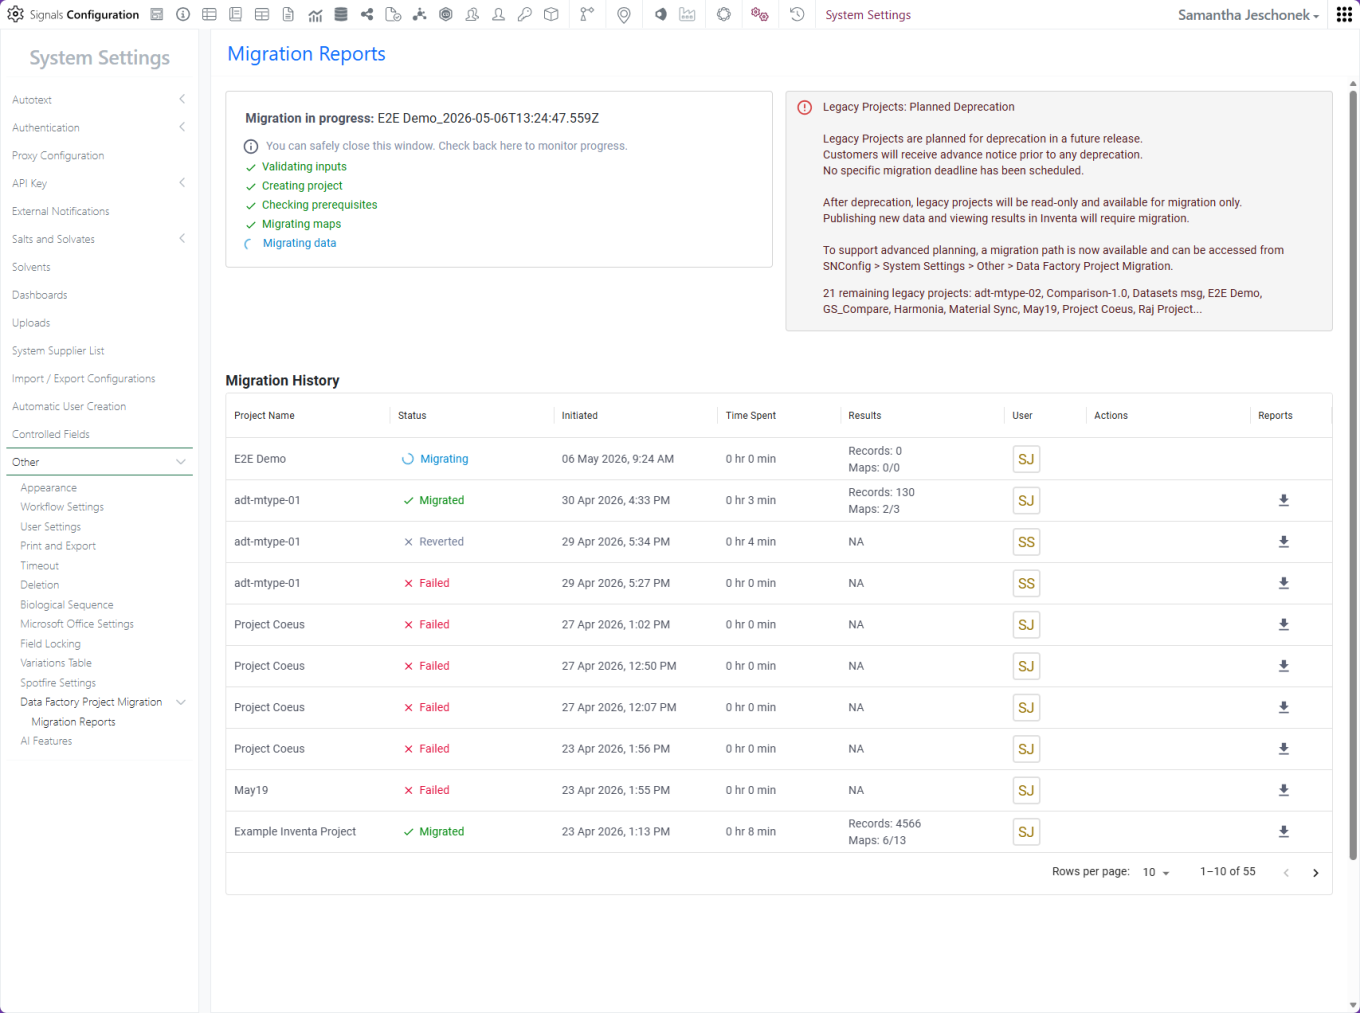Go to next page of Migration History
1360x1013 pixels.
(x=1316, y=873)
